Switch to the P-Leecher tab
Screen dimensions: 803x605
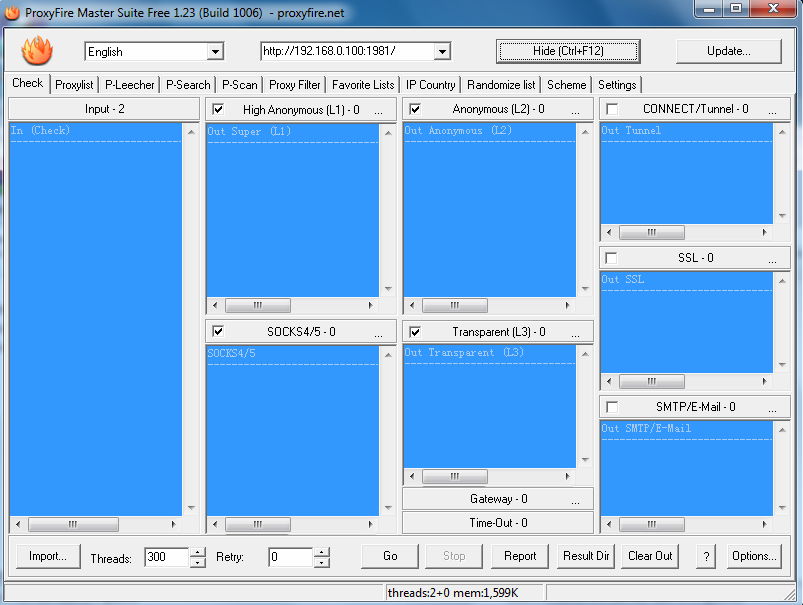[130, 85]
